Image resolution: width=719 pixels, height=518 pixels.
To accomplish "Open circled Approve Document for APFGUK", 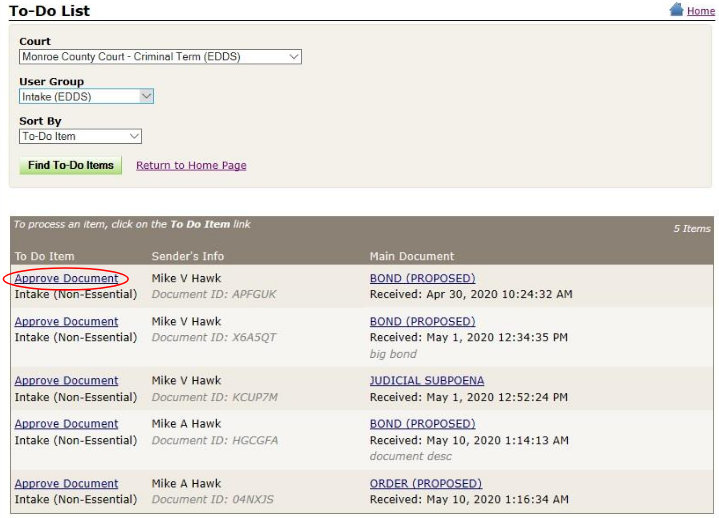I will click(x=66, y=278).
